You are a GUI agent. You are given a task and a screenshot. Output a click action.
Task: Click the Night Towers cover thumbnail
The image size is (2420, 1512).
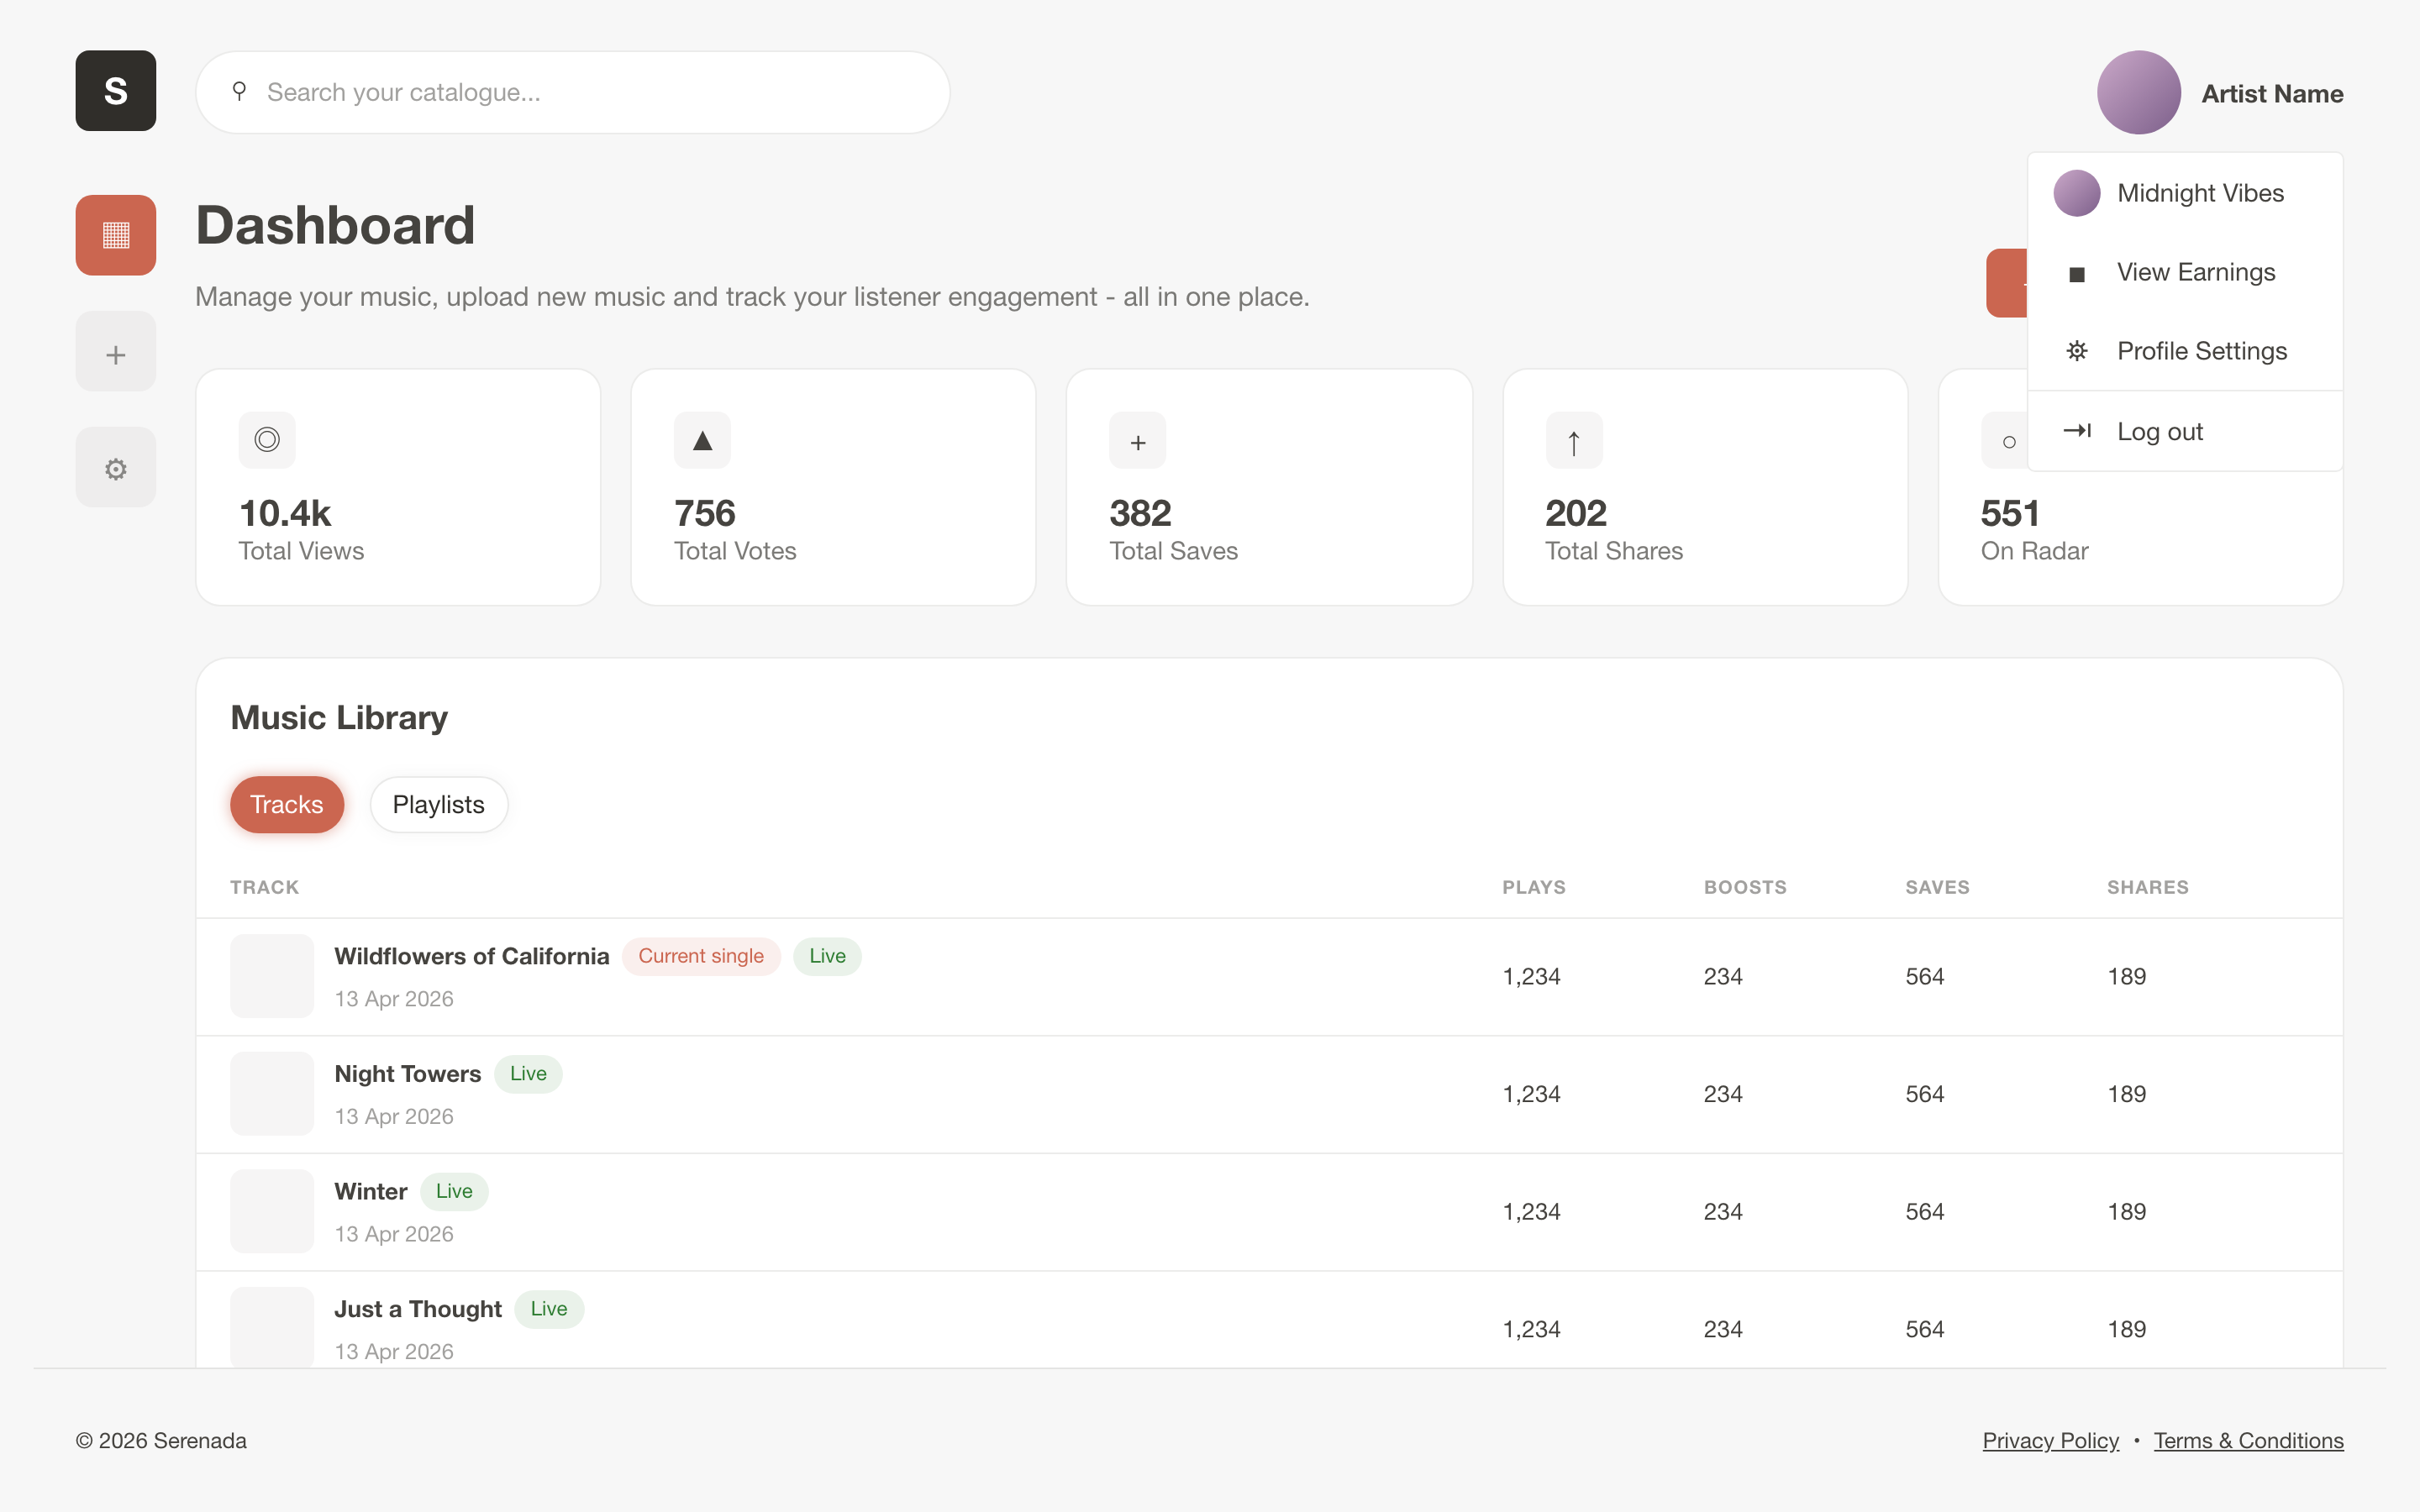click(x=272, y=1093)
